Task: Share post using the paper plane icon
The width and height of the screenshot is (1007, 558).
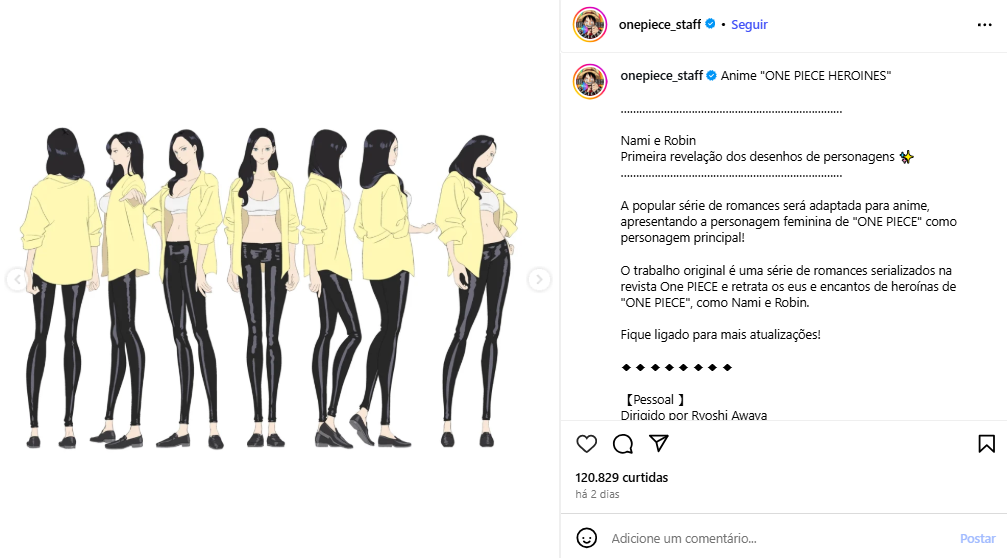Action: tap(658, 443)
